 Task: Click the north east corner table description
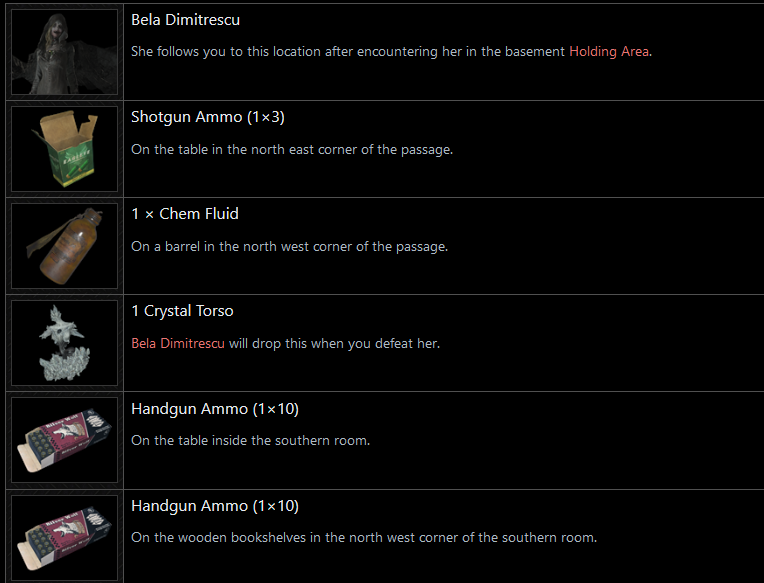(292, 150)
